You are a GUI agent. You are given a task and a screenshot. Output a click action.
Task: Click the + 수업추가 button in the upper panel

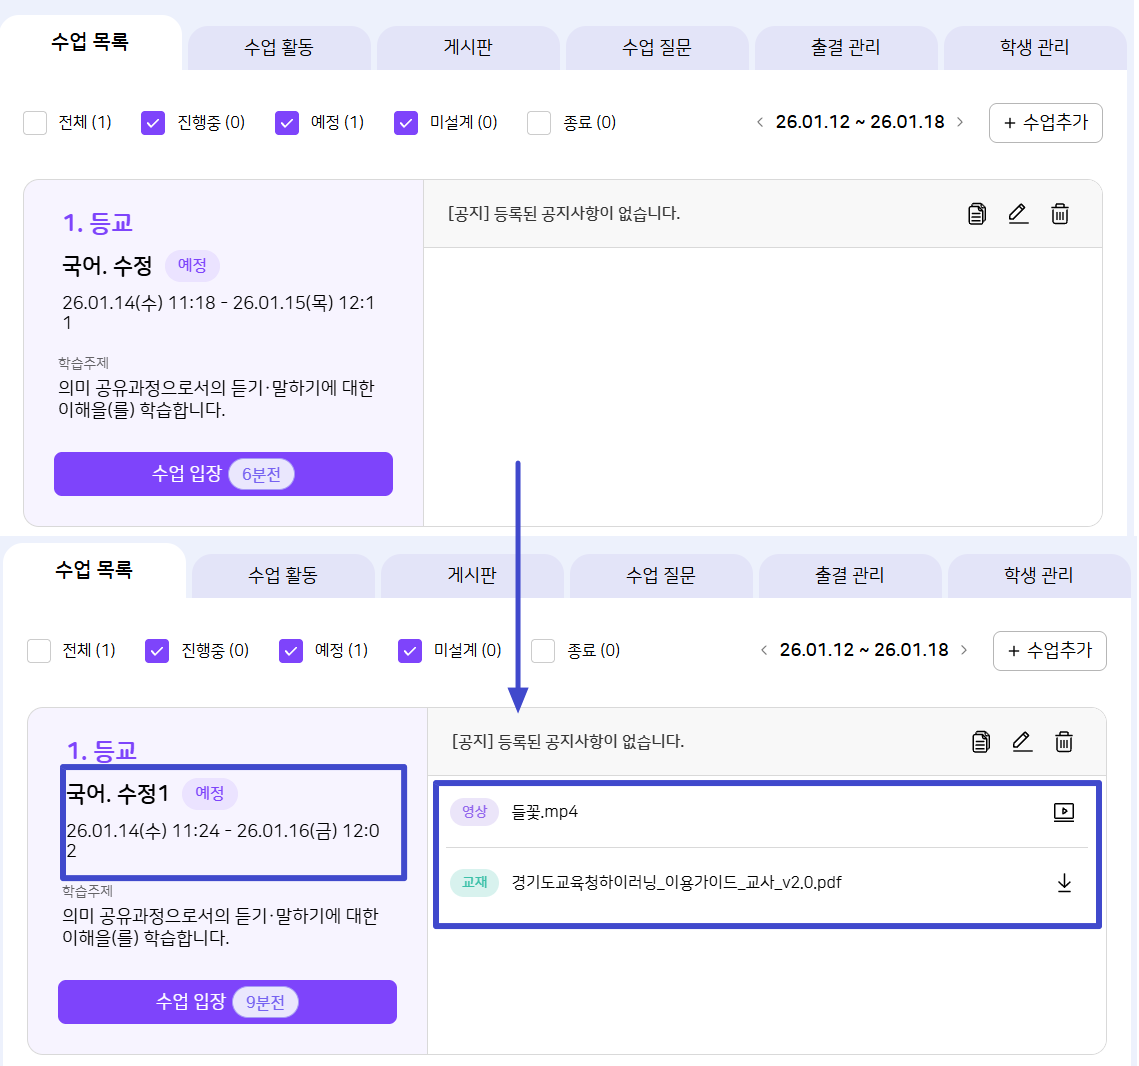[1045, 122]
